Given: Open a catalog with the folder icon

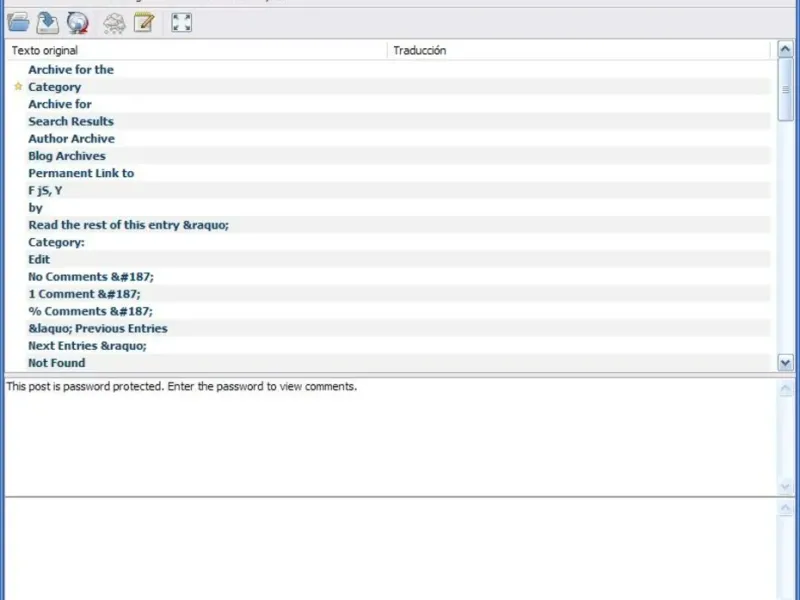Looking at the screenshot, I should click(x=19, y=23).
